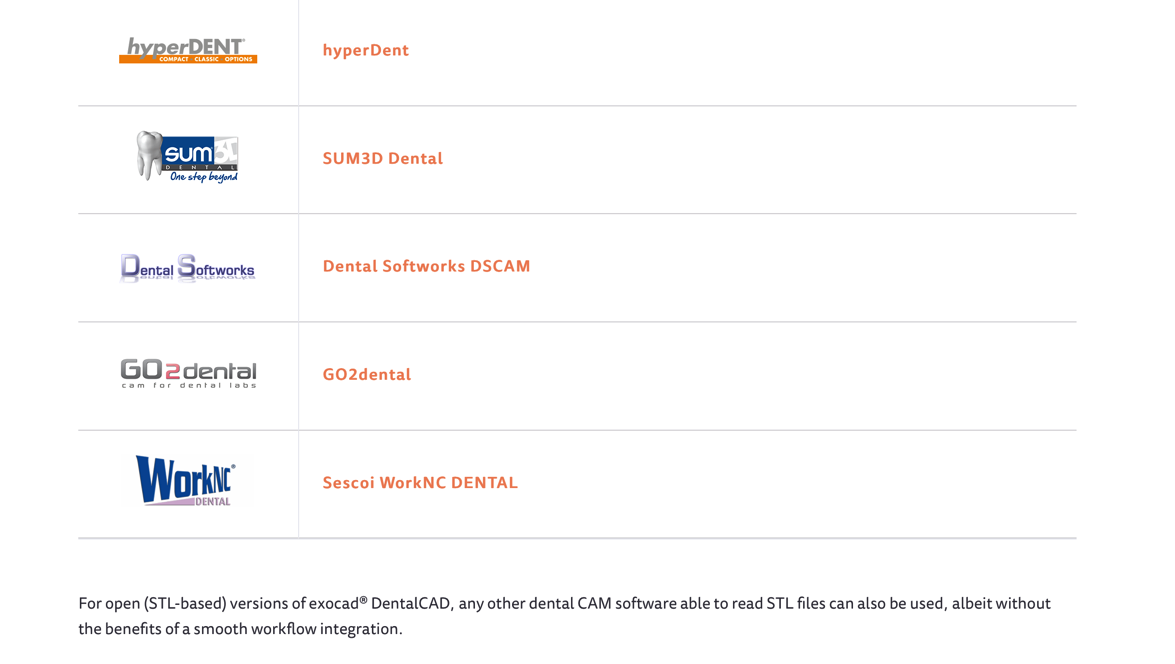1175x664 pixels.
Task: Click the large "S" in Softworks logo
Action: point(187,267)
